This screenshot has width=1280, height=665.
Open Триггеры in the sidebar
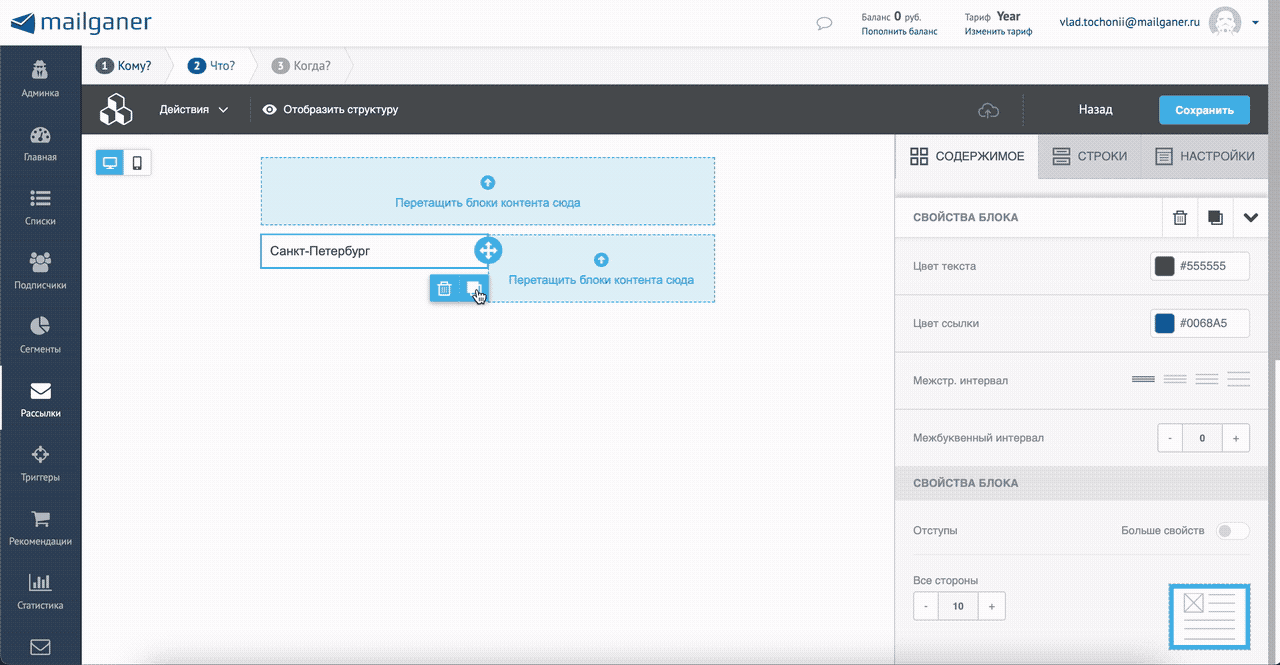pyautogui.click(x=41, y=465)
